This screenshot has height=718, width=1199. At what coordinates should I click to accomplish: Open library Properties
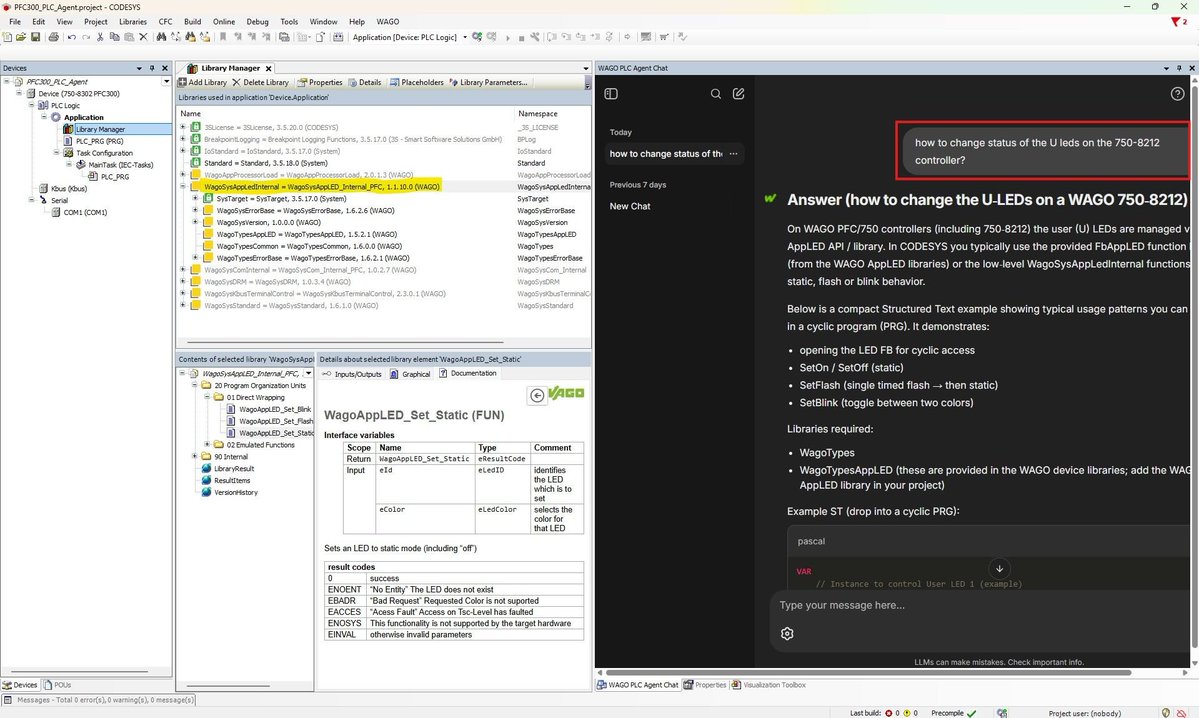320,83
